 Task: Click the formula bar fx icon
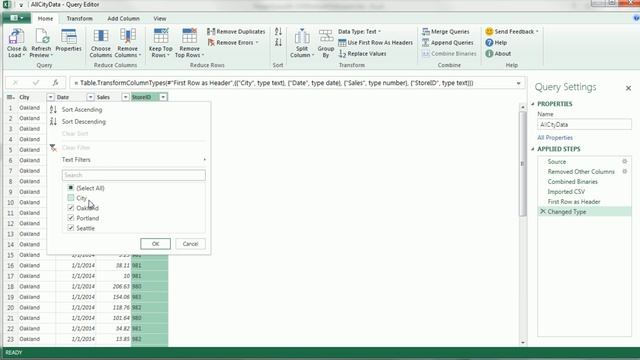56,83
